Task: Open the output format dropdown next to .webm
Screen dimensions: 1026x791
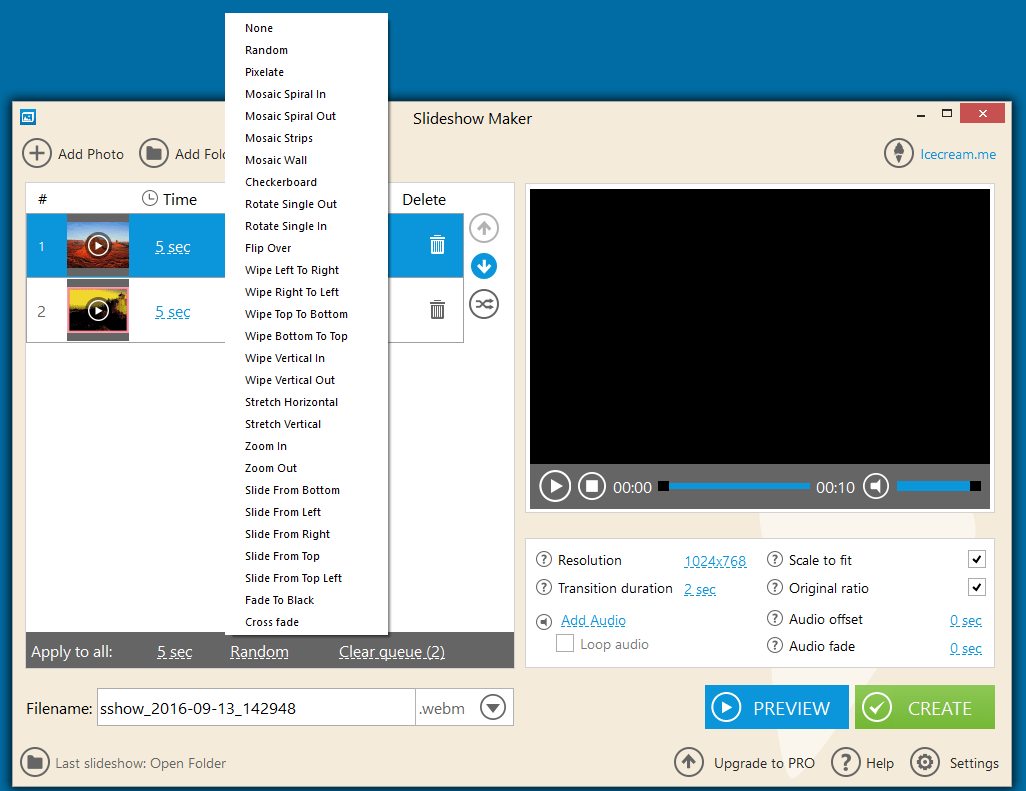Action: pos(492,707)
